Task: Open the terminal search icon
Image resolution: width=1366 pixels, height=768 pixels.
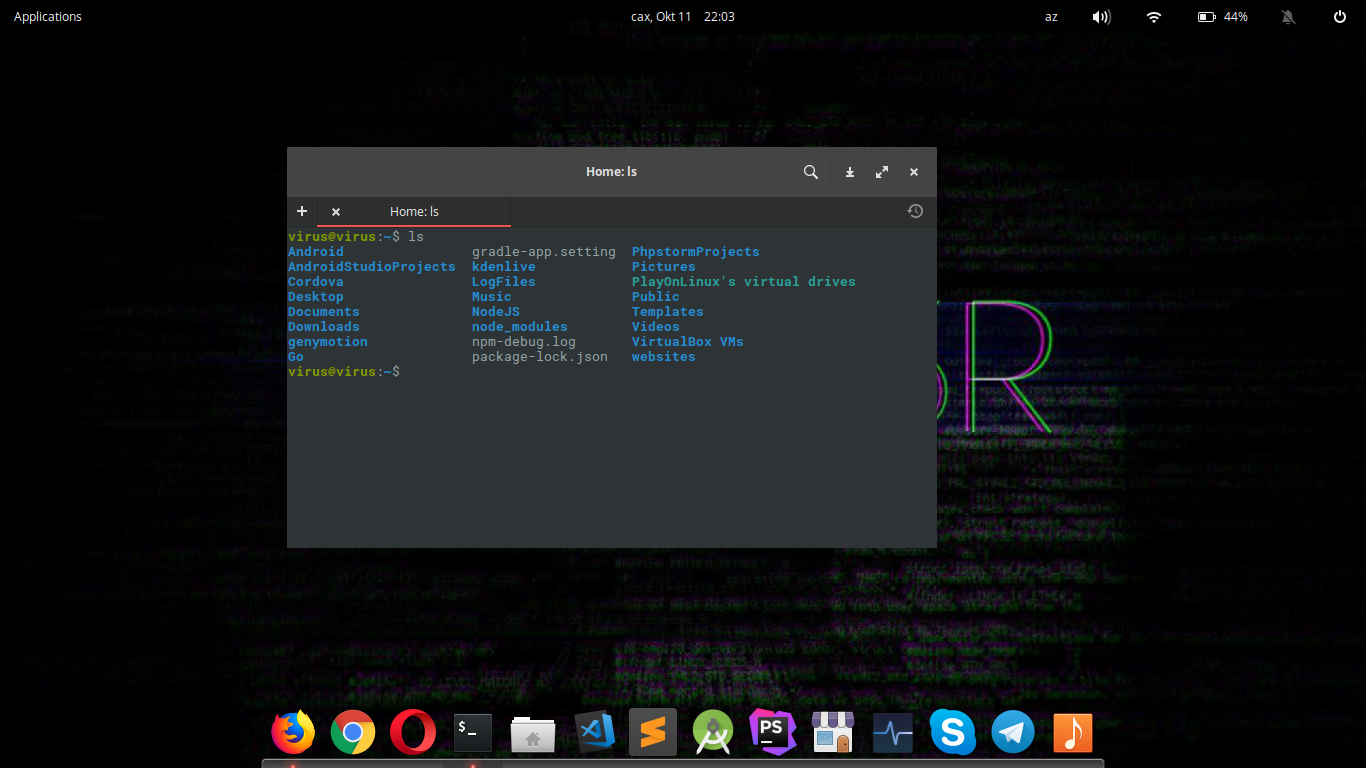Action: click(811, 172)
